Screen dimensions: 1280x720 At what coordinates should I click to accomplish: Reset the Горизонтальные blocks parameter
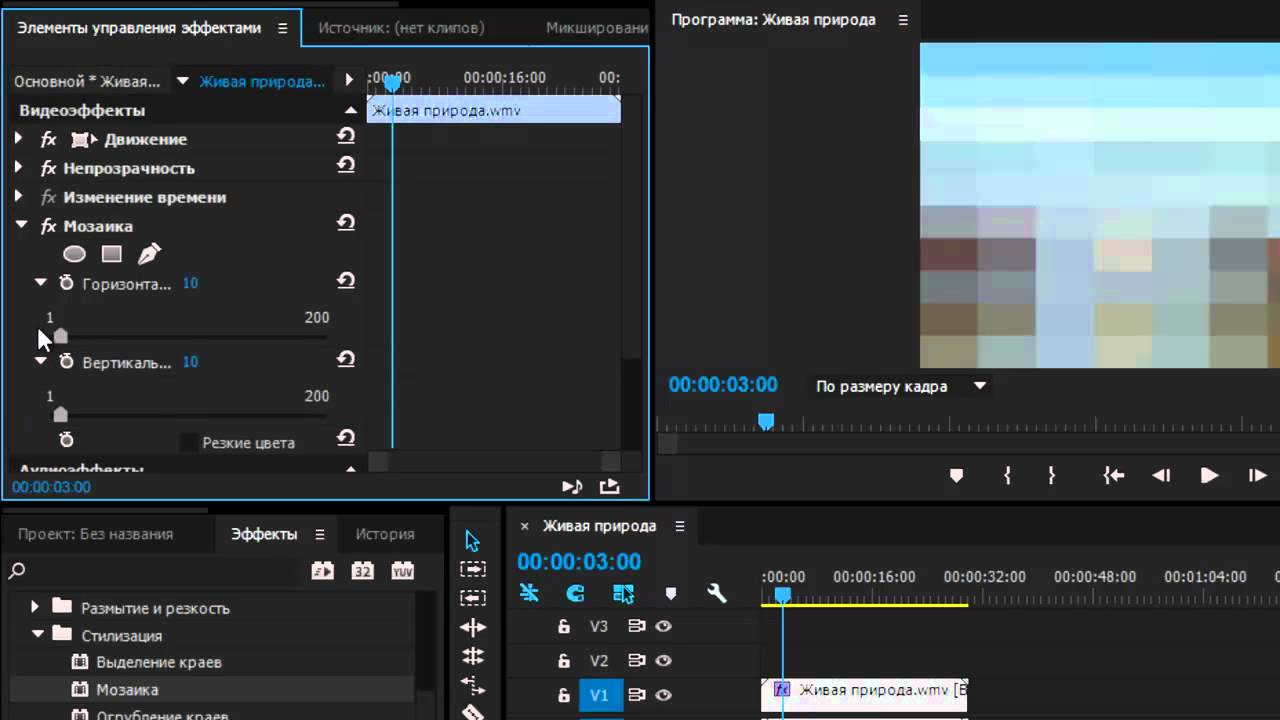click(346, 282)
